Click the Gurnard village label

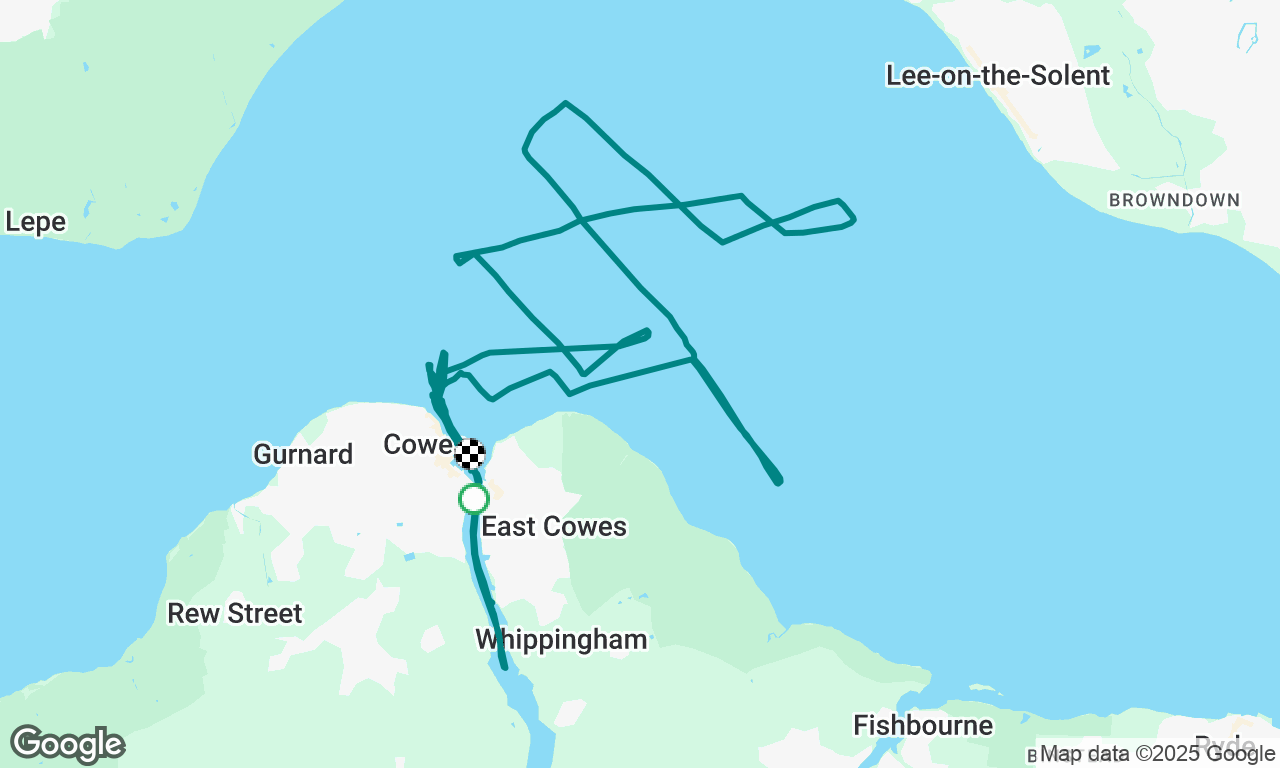coord(303,454)
